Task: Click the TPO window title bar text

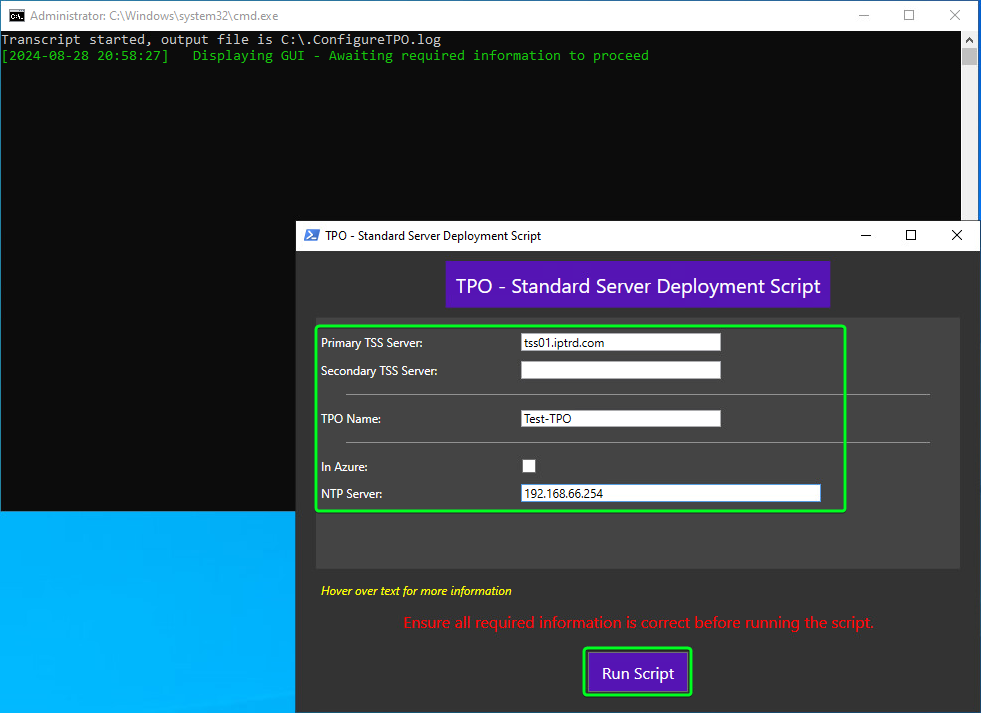Action: click(432, 236)
